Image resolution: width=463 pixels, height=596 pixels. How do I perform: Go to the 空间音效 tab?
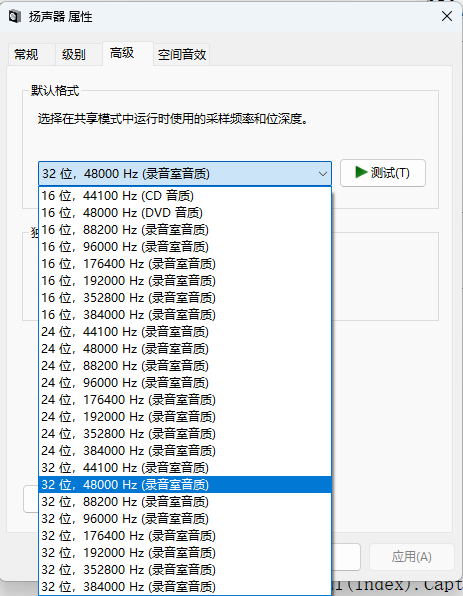click(x=182, y=54)
